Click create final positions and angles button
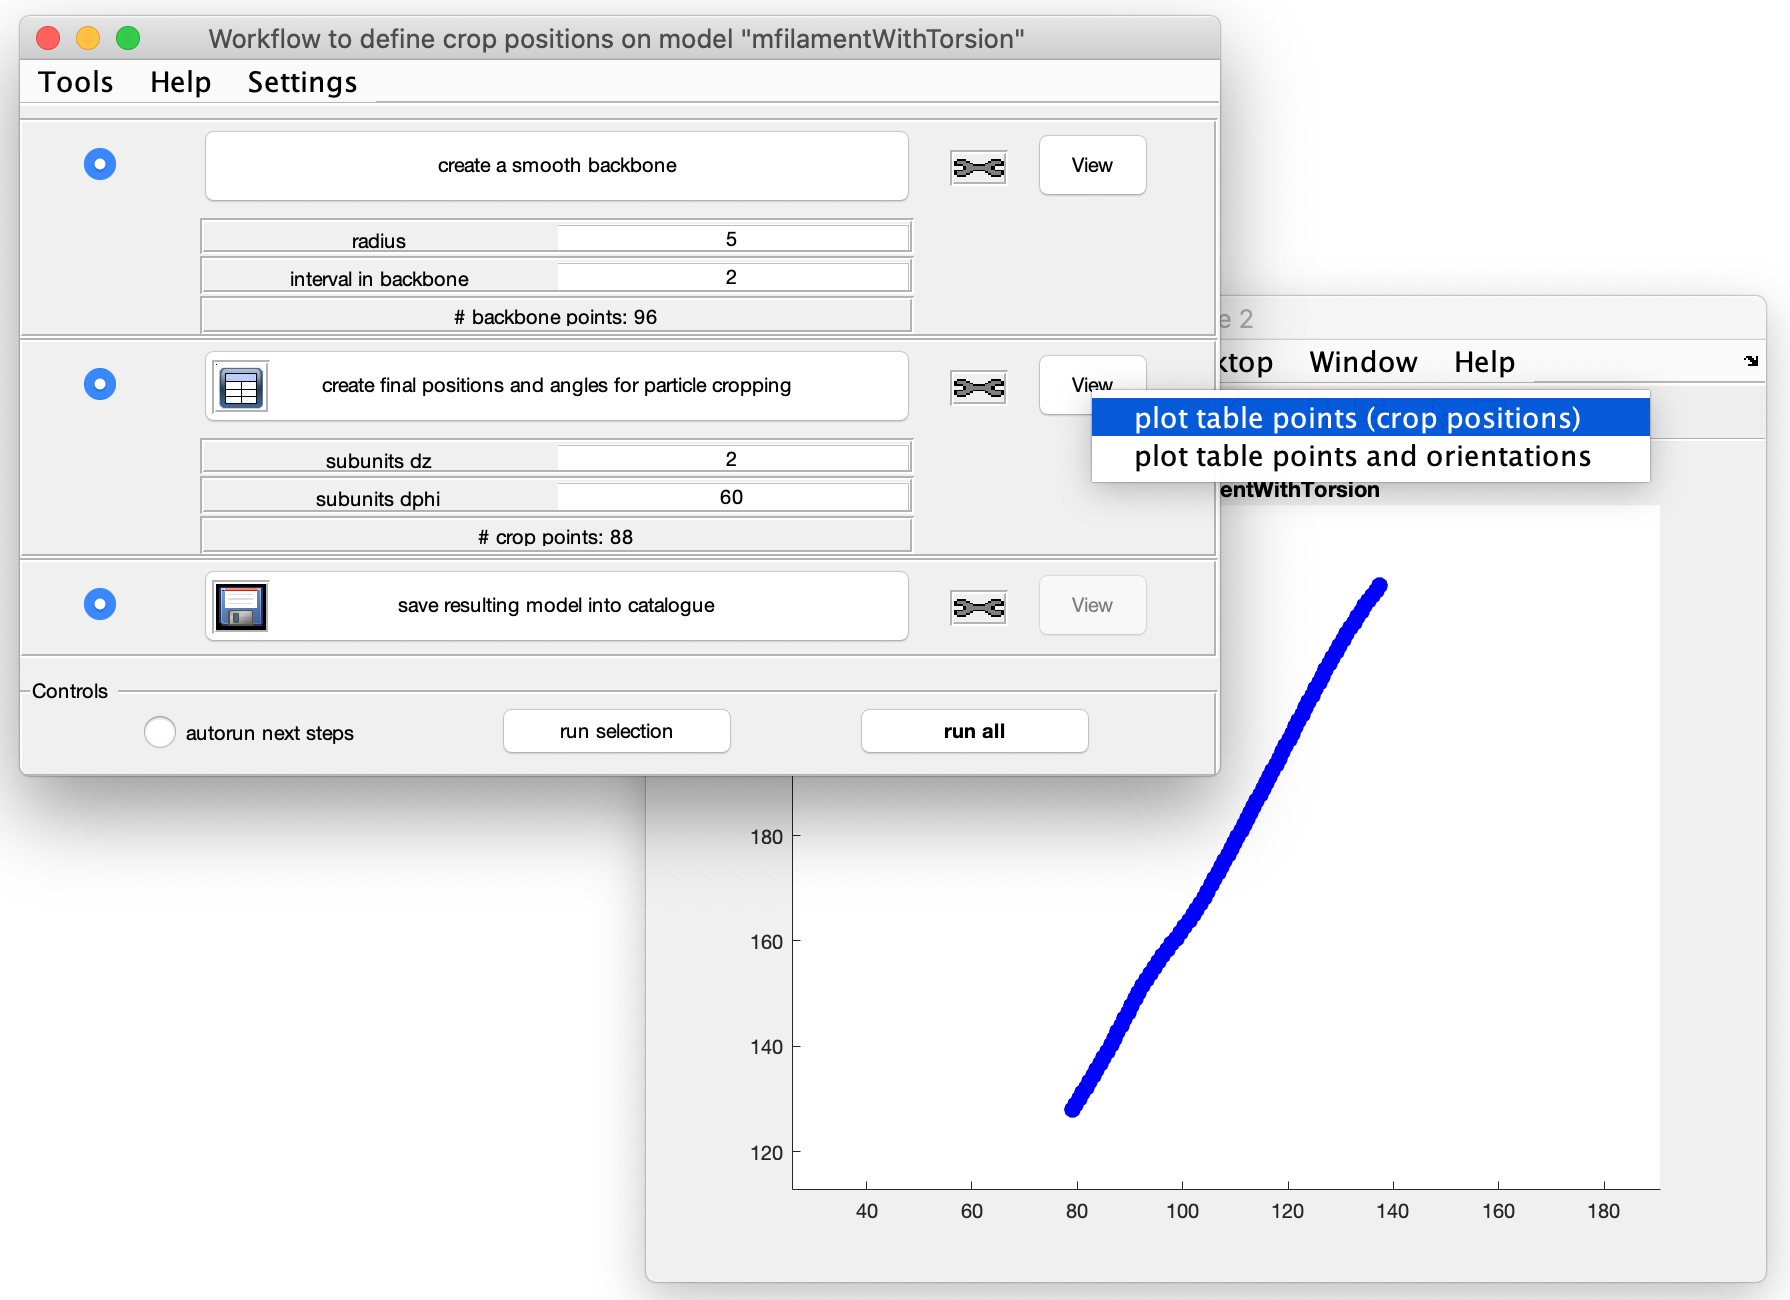1790x1300 pixels. click(557, 386)
